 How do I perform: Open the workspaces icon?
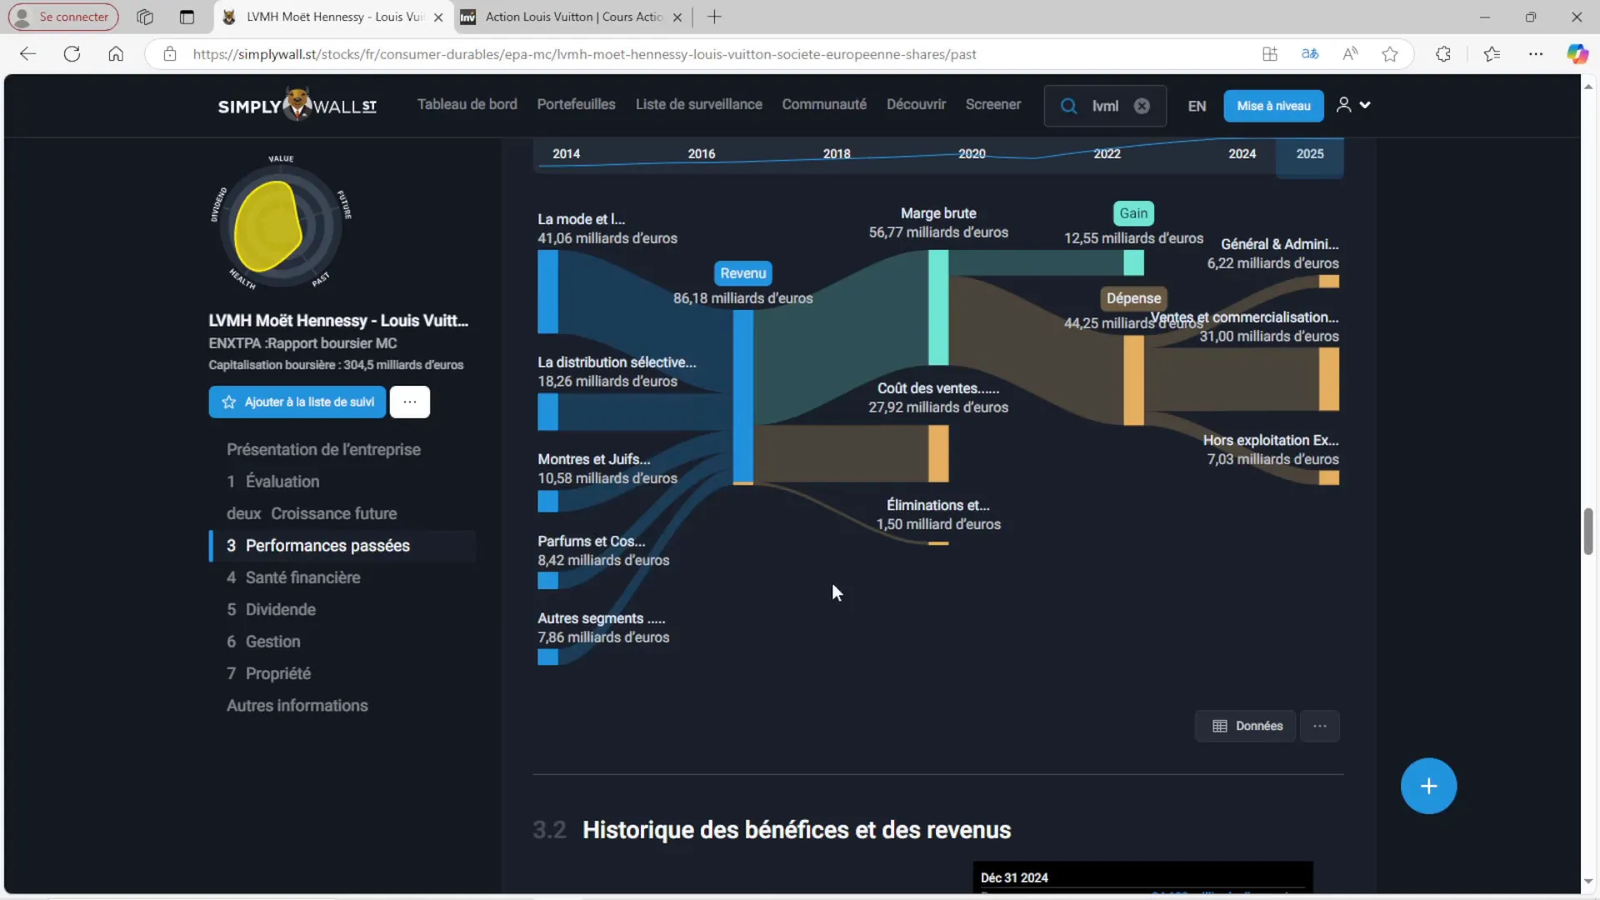[x=145, y=17]
